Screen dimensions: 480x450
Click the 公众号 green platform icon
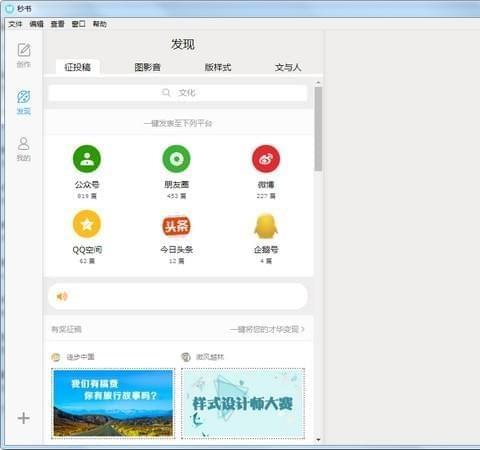click(x=87, y=159)
